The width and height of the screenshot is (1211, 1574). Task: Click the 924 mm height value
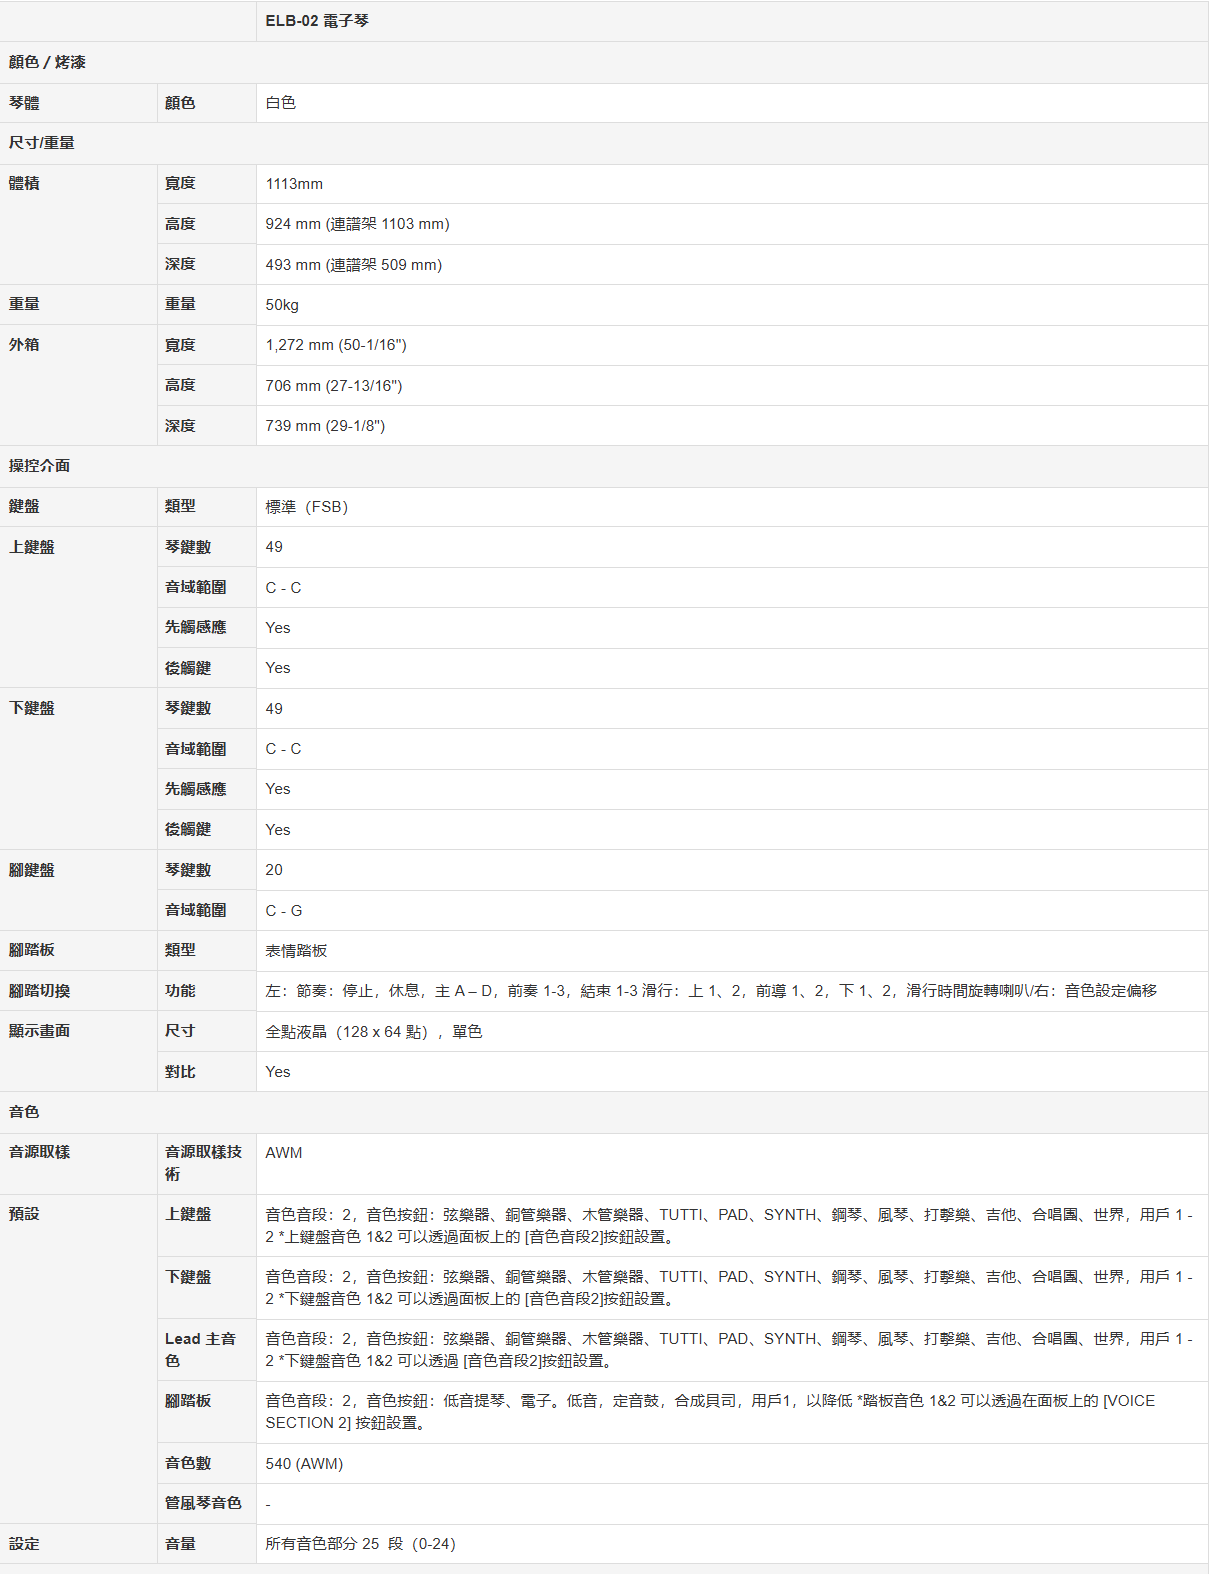[x=357, y=224]
